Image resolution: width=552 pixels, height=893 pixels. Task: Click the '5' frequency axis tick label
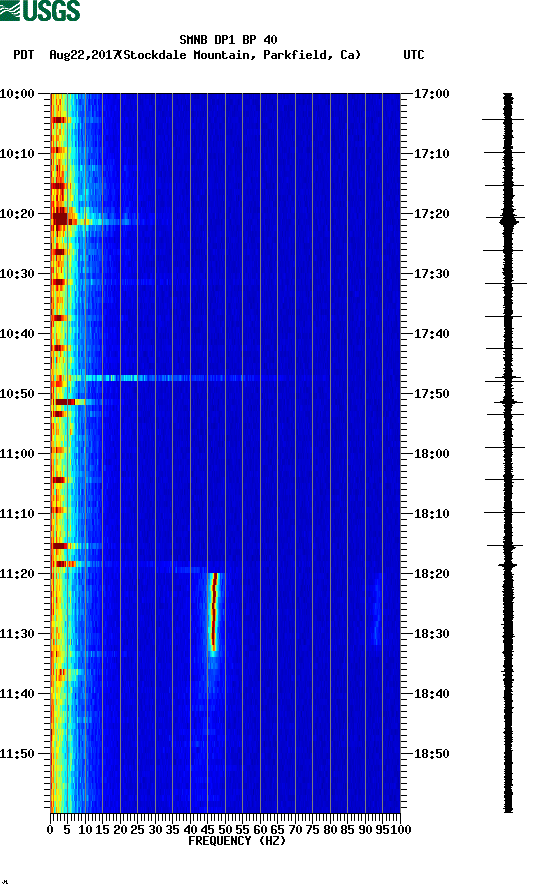67,830
